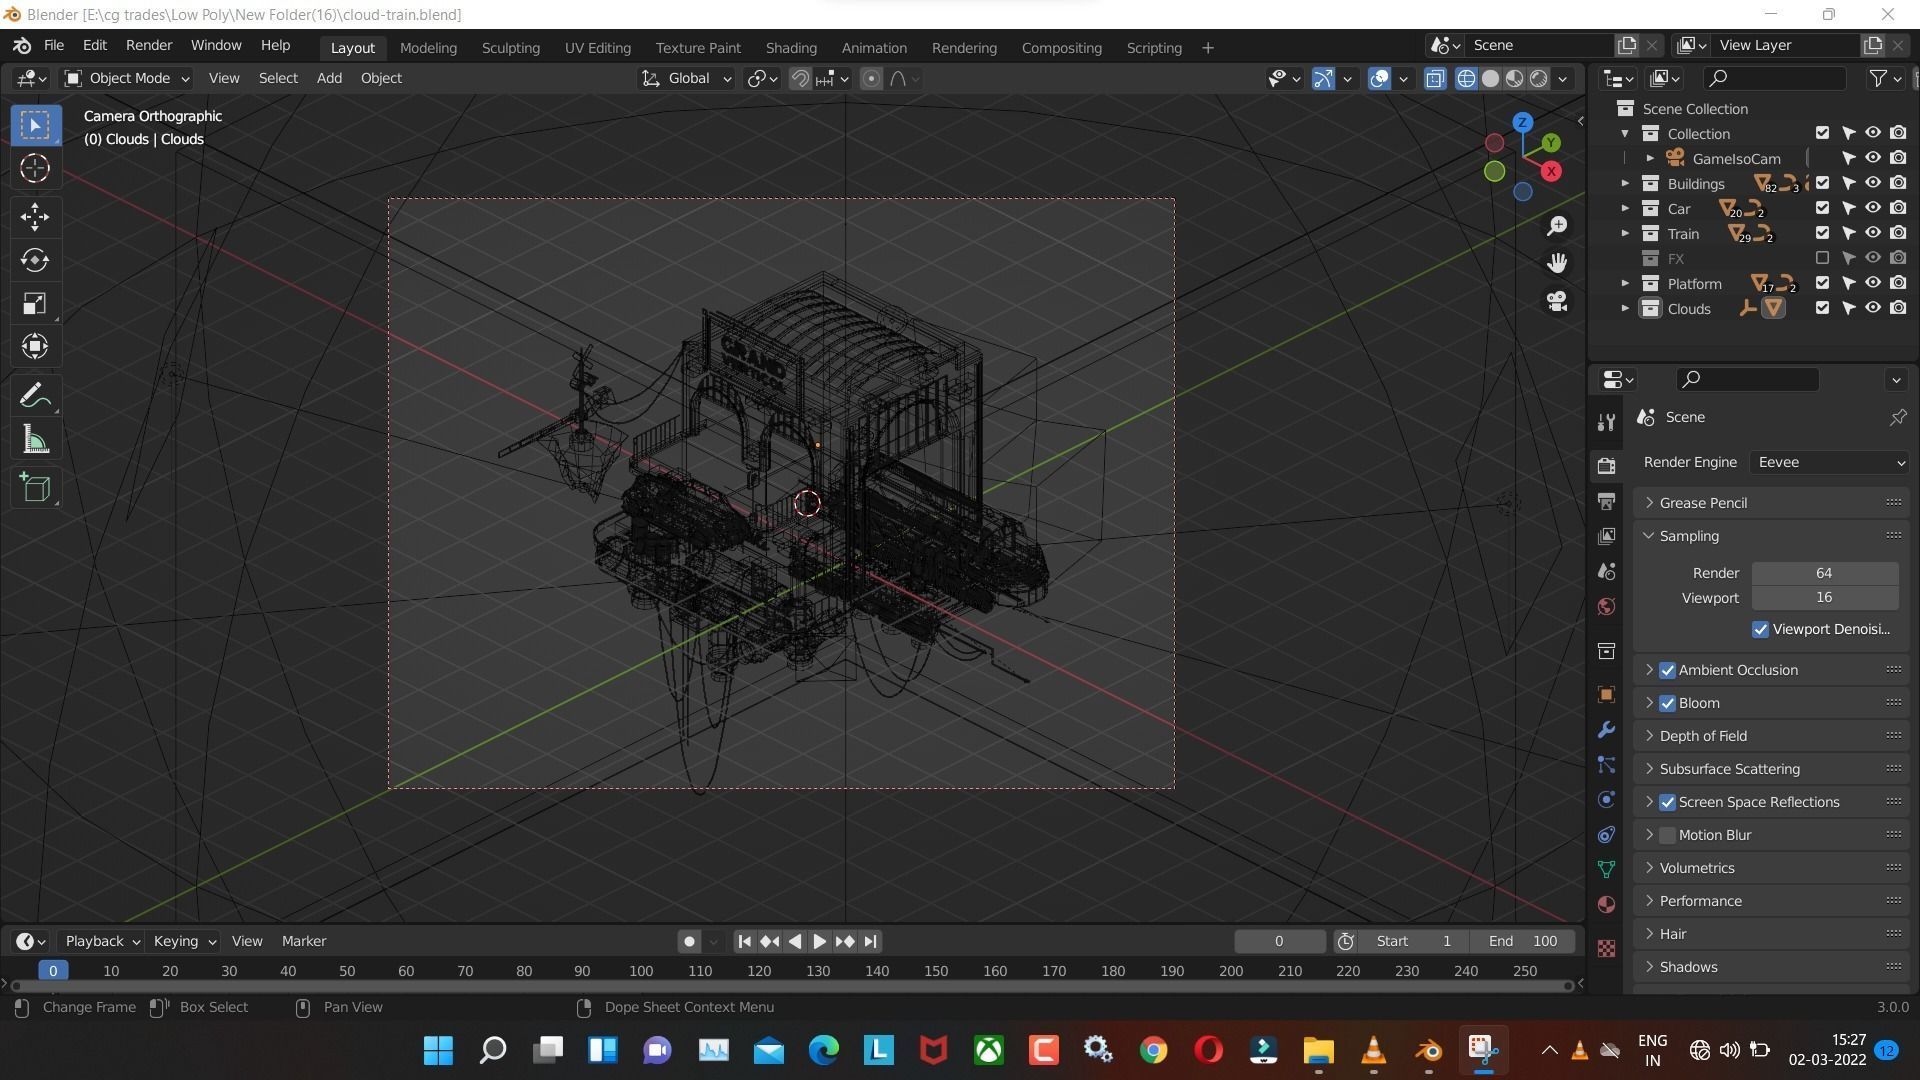Select the Rotate tool
Image resolution: width=1920 pixels, height=1080 pixels.
pyautogui.click(x=35, y=260)
